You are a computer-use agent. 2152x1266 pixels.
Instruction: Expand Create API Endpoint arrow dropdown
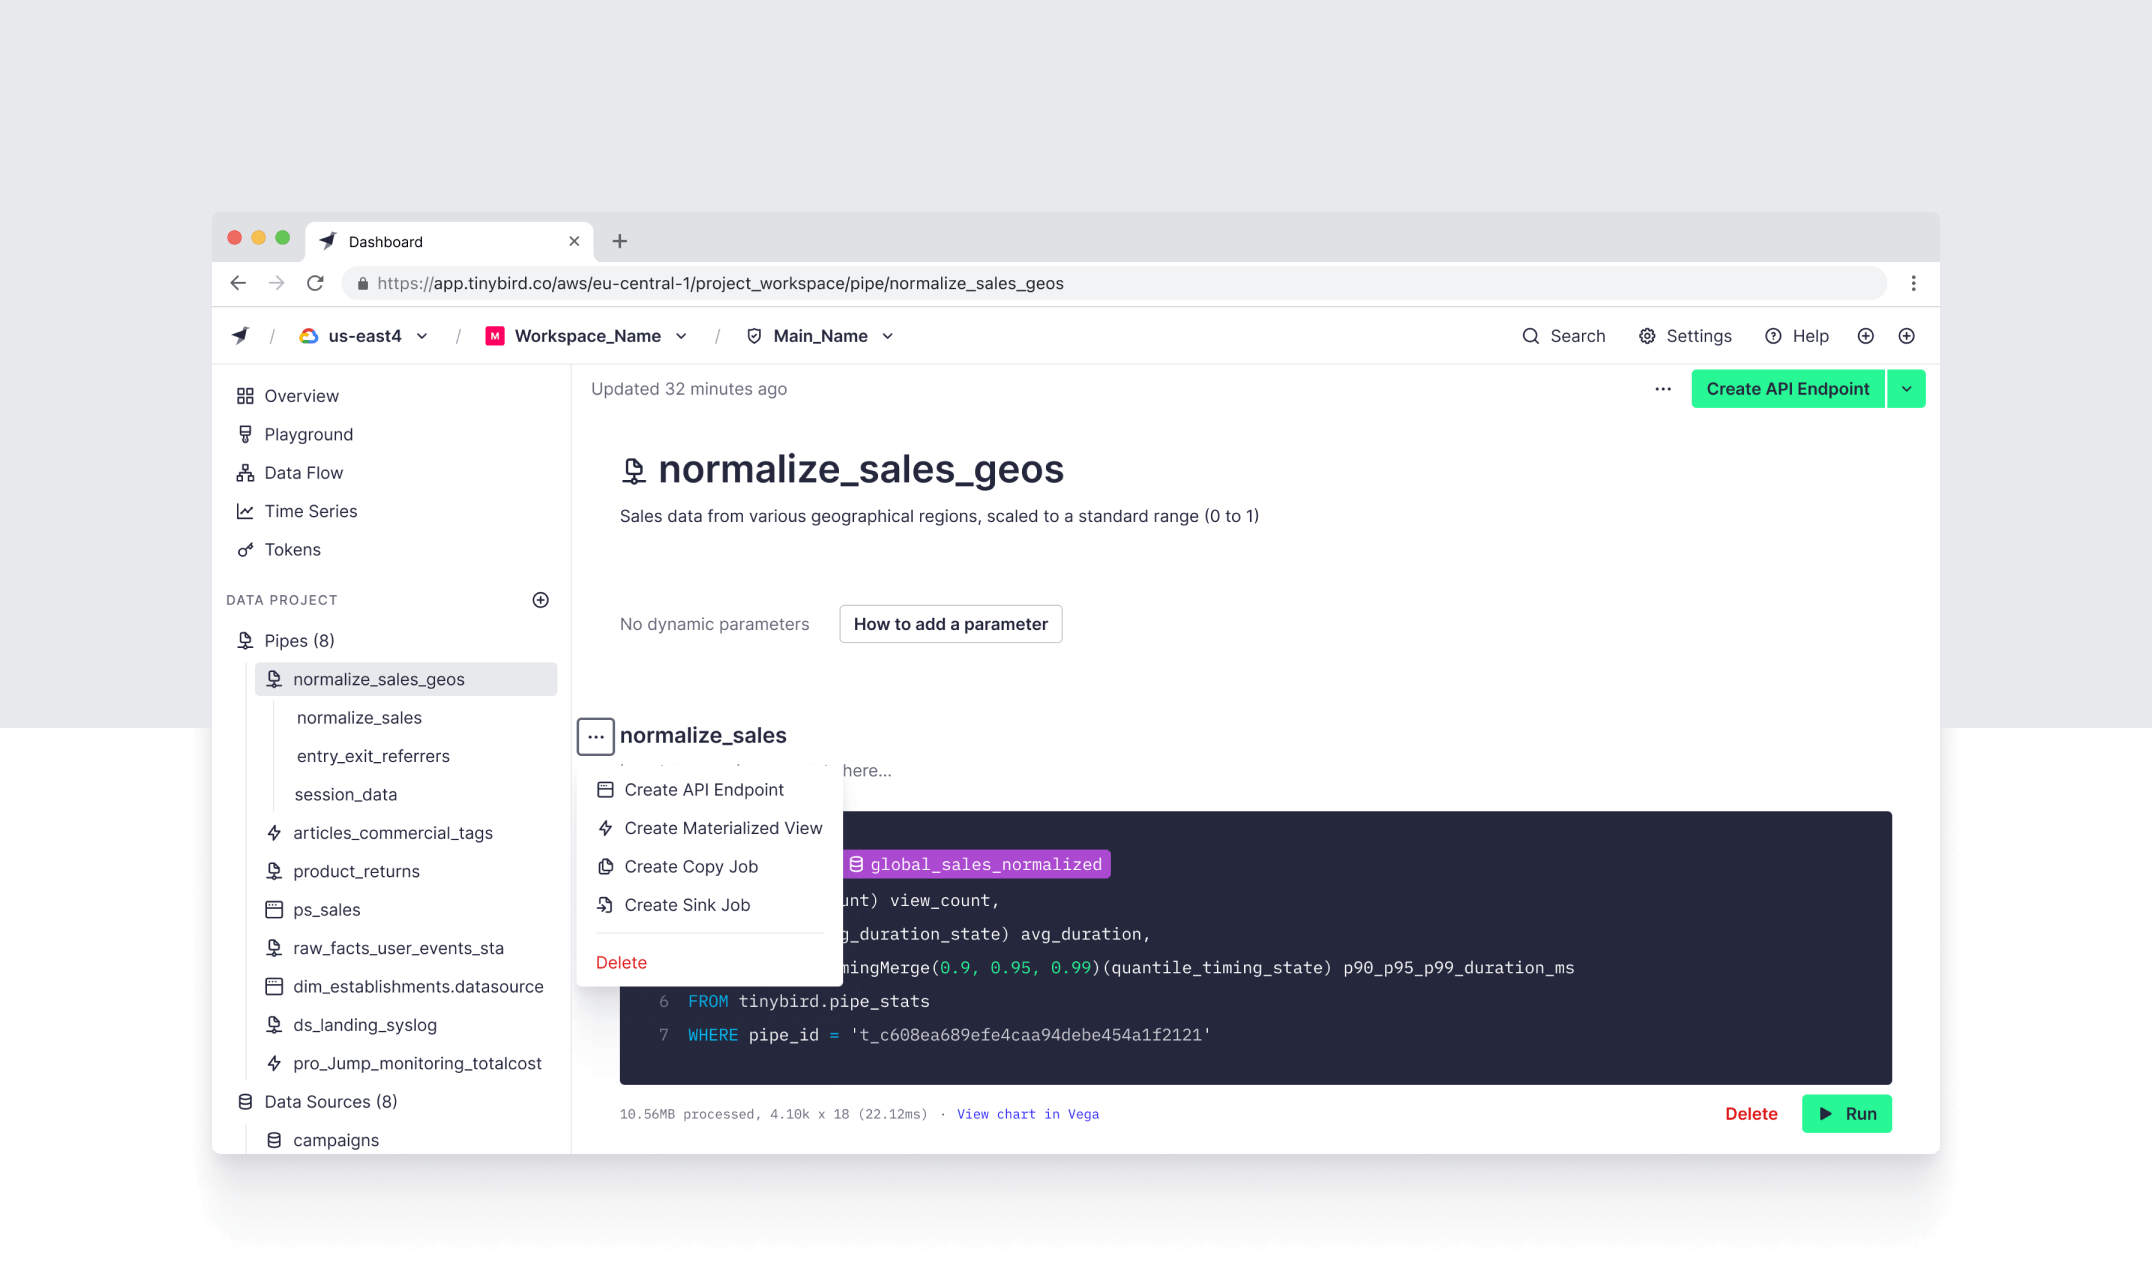(1906, 389)
